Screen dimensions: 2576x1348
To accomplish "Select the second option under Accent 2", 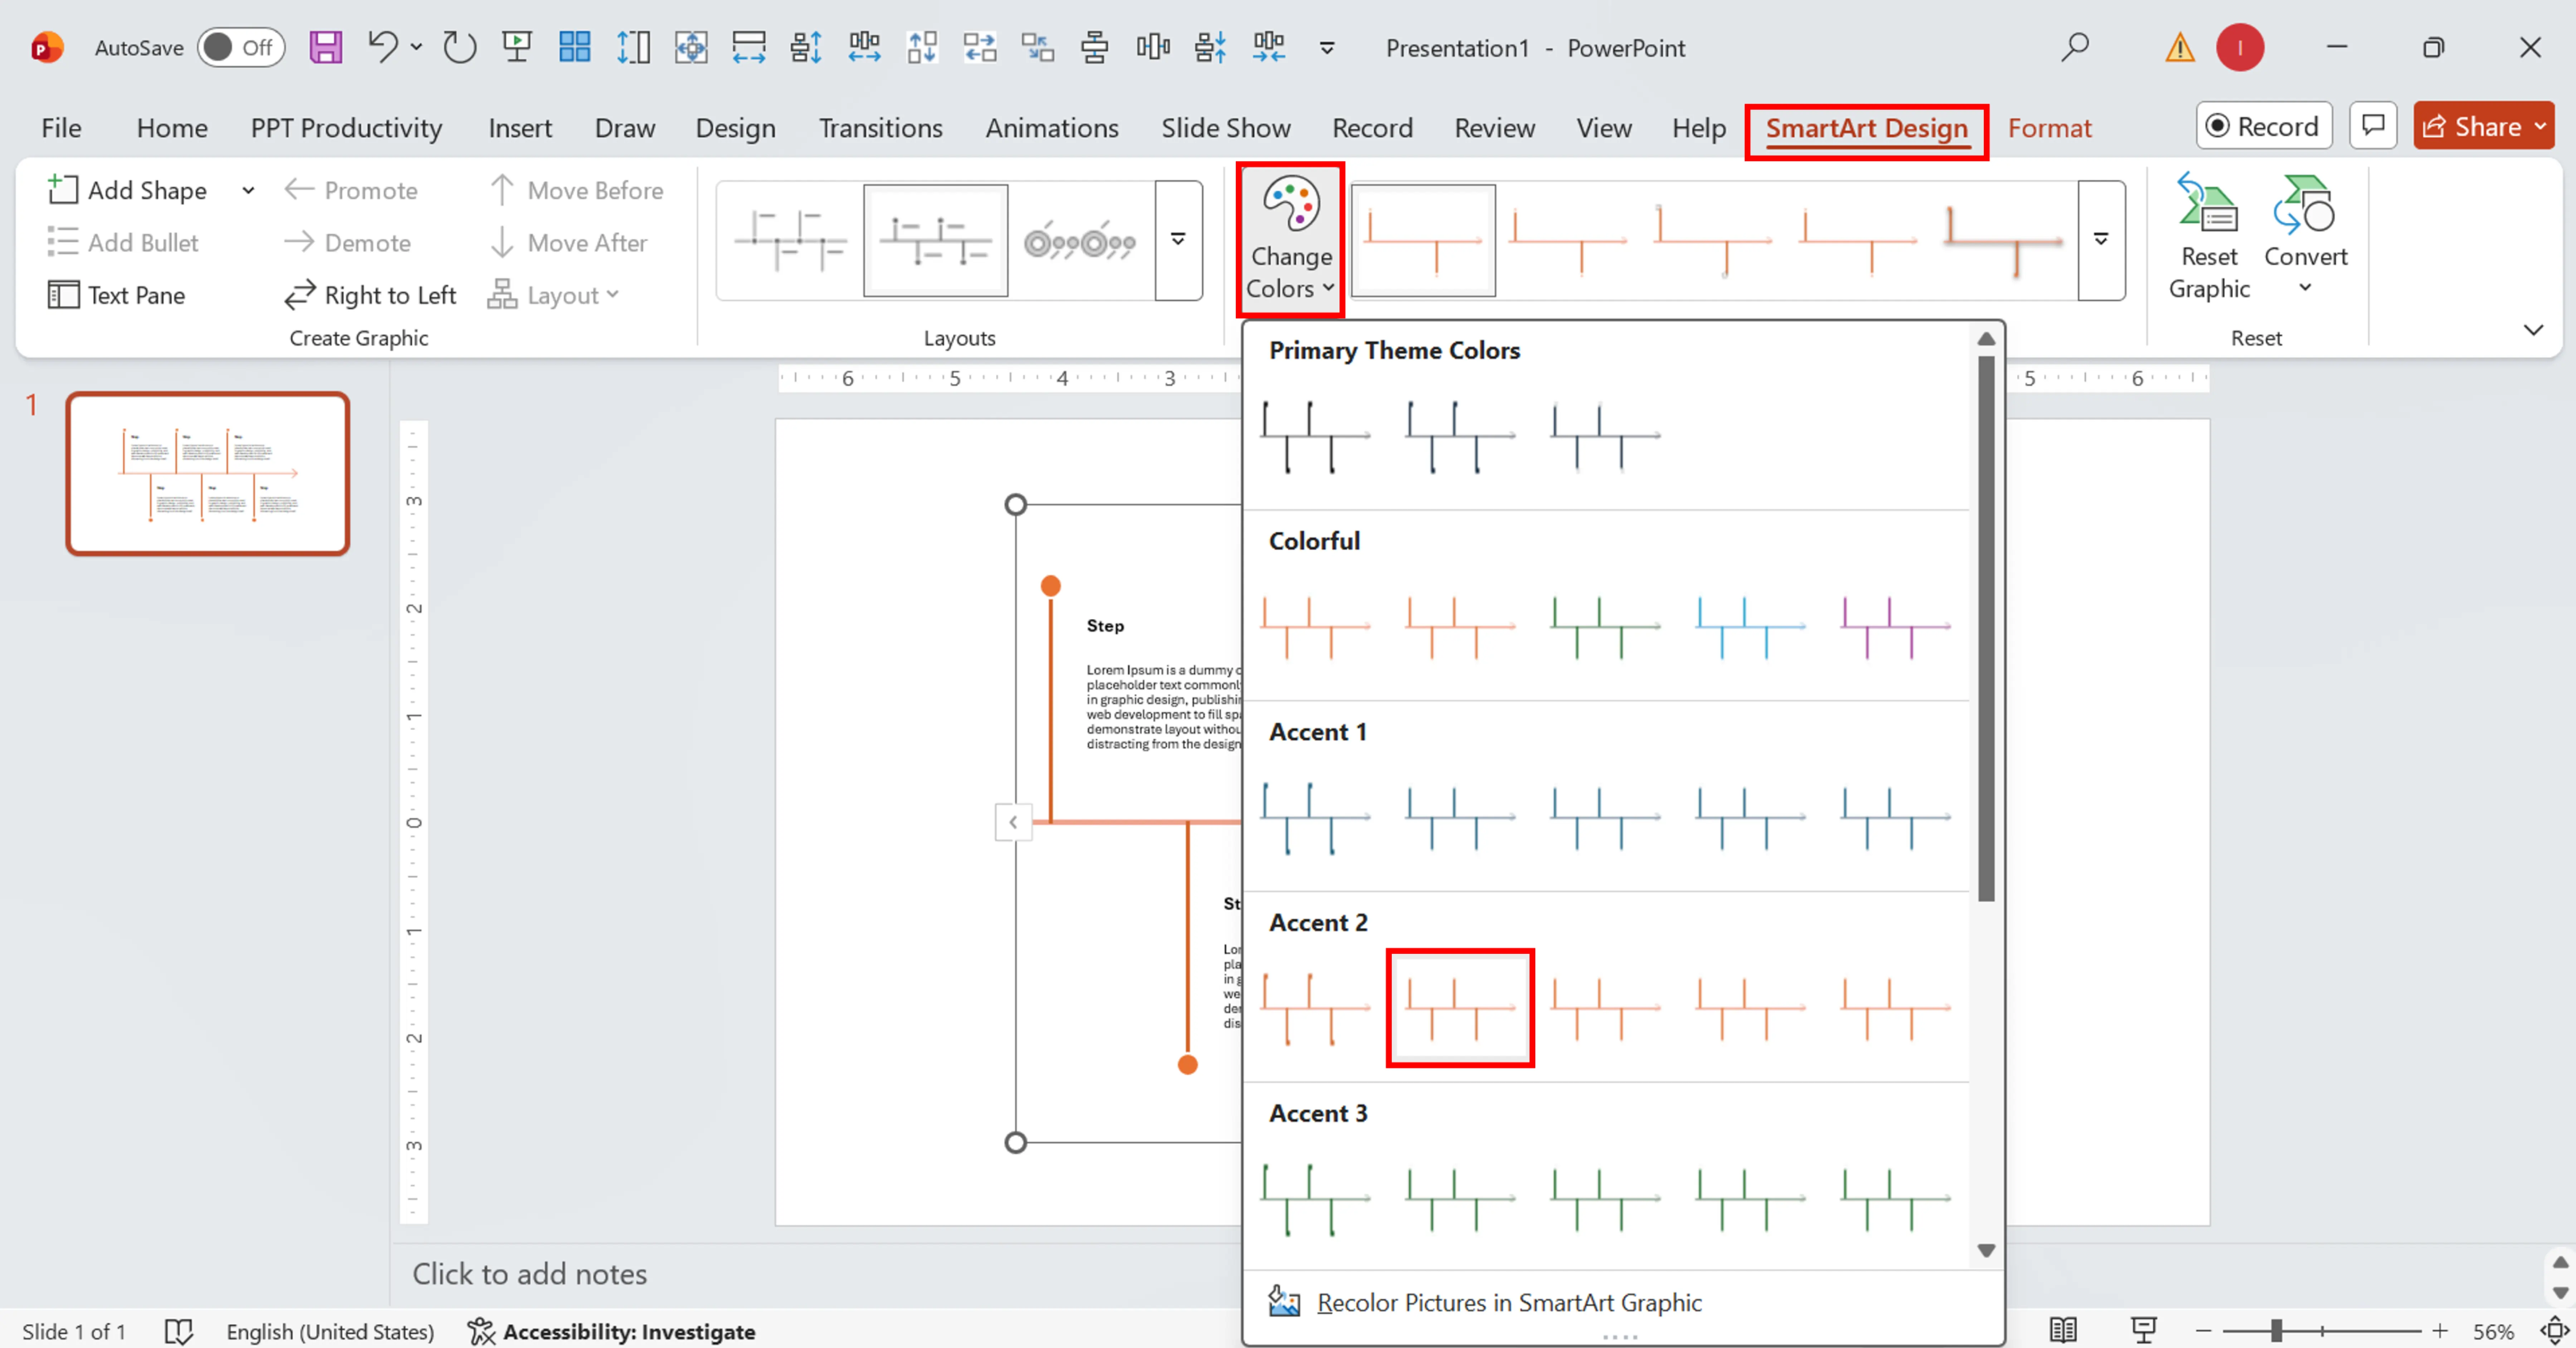I will [1460, 1008].
